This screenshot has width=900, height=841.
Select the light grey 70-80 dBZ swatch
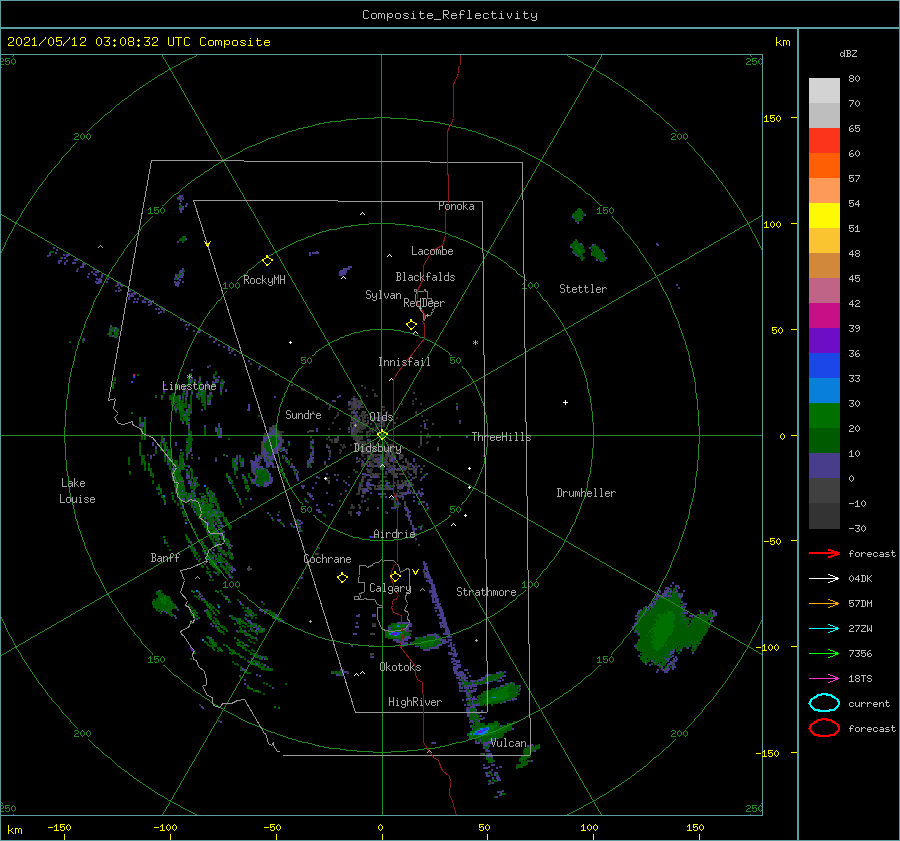824,91
